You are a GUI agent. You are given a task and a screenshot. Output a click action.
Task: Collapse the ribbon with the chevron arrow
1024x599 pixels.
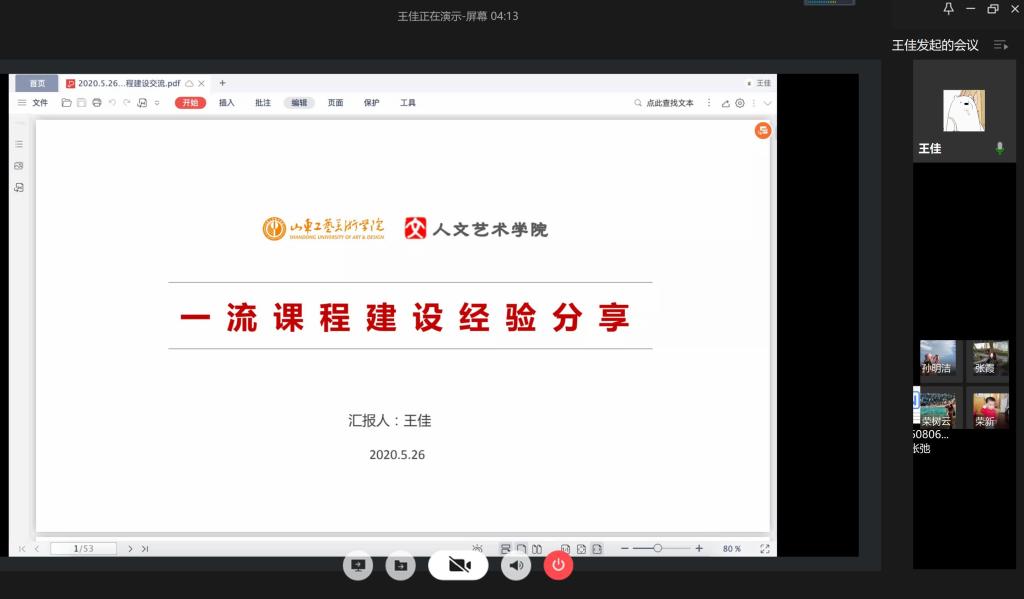coord(767,103)
